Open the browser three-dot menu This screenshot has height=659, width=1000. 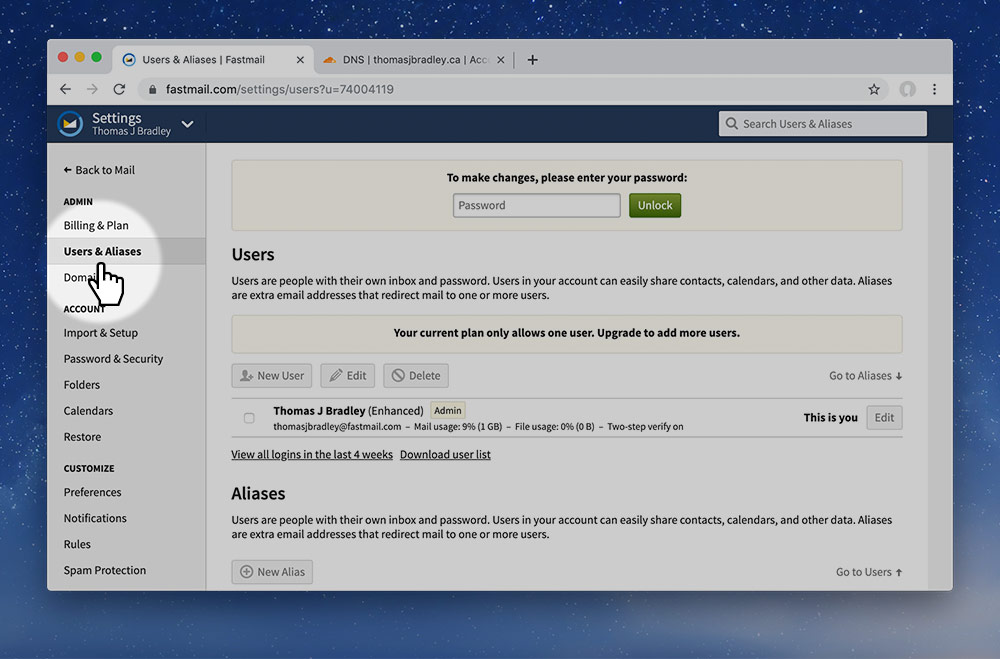pos(935,88)
